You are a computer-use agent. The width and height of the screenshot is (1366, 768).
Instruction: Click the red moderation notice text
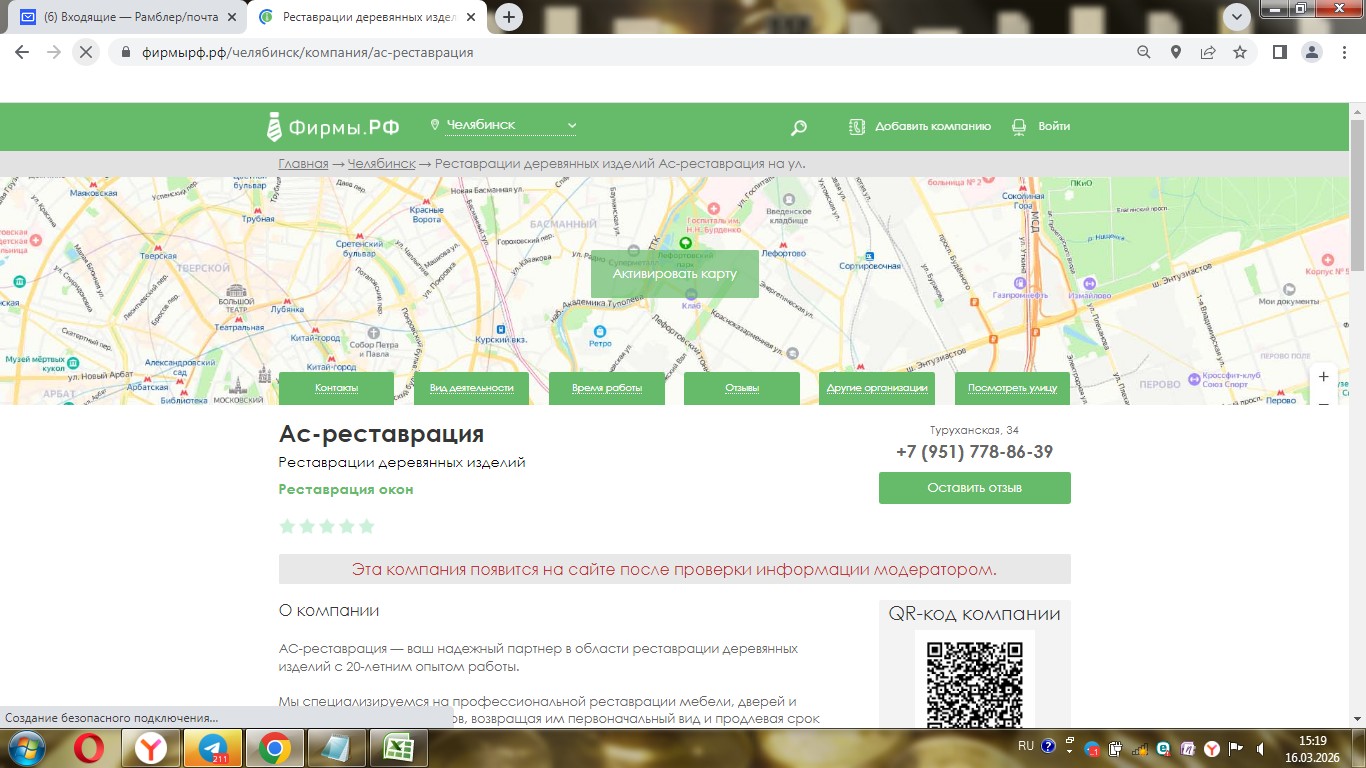click(x=675, y=569)
